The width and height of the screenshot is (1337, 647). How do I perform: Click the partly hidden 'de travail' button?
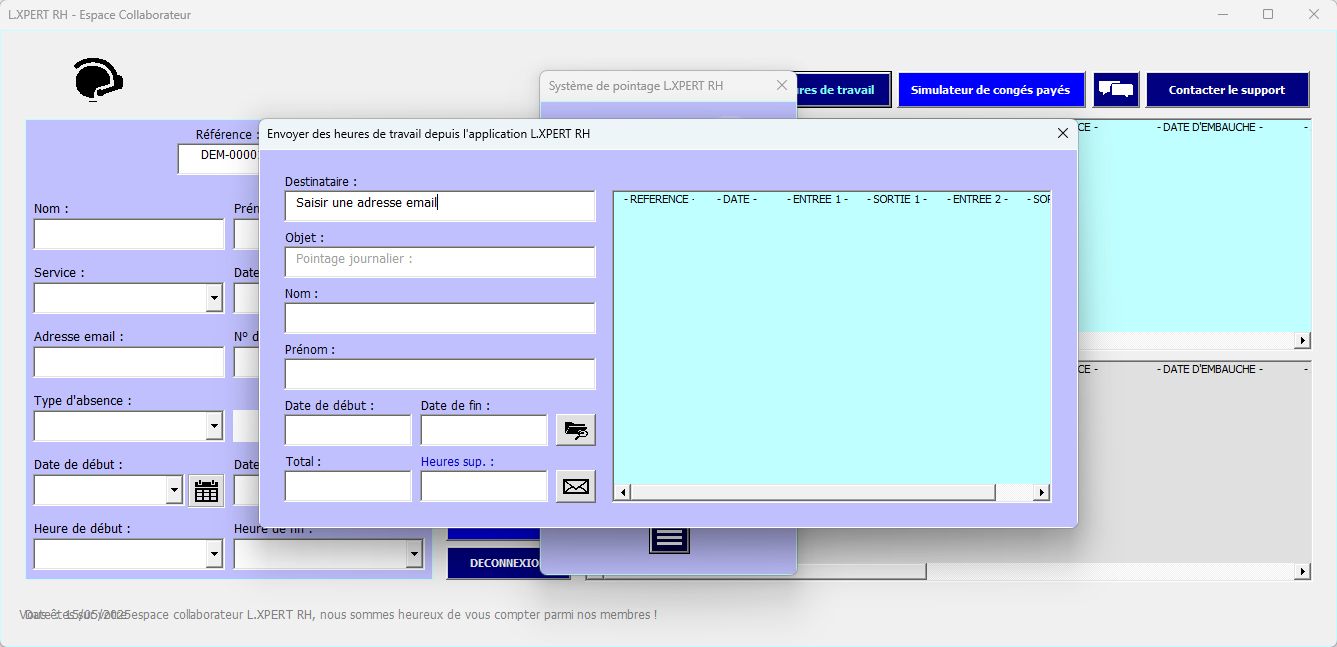pos(843,90)
